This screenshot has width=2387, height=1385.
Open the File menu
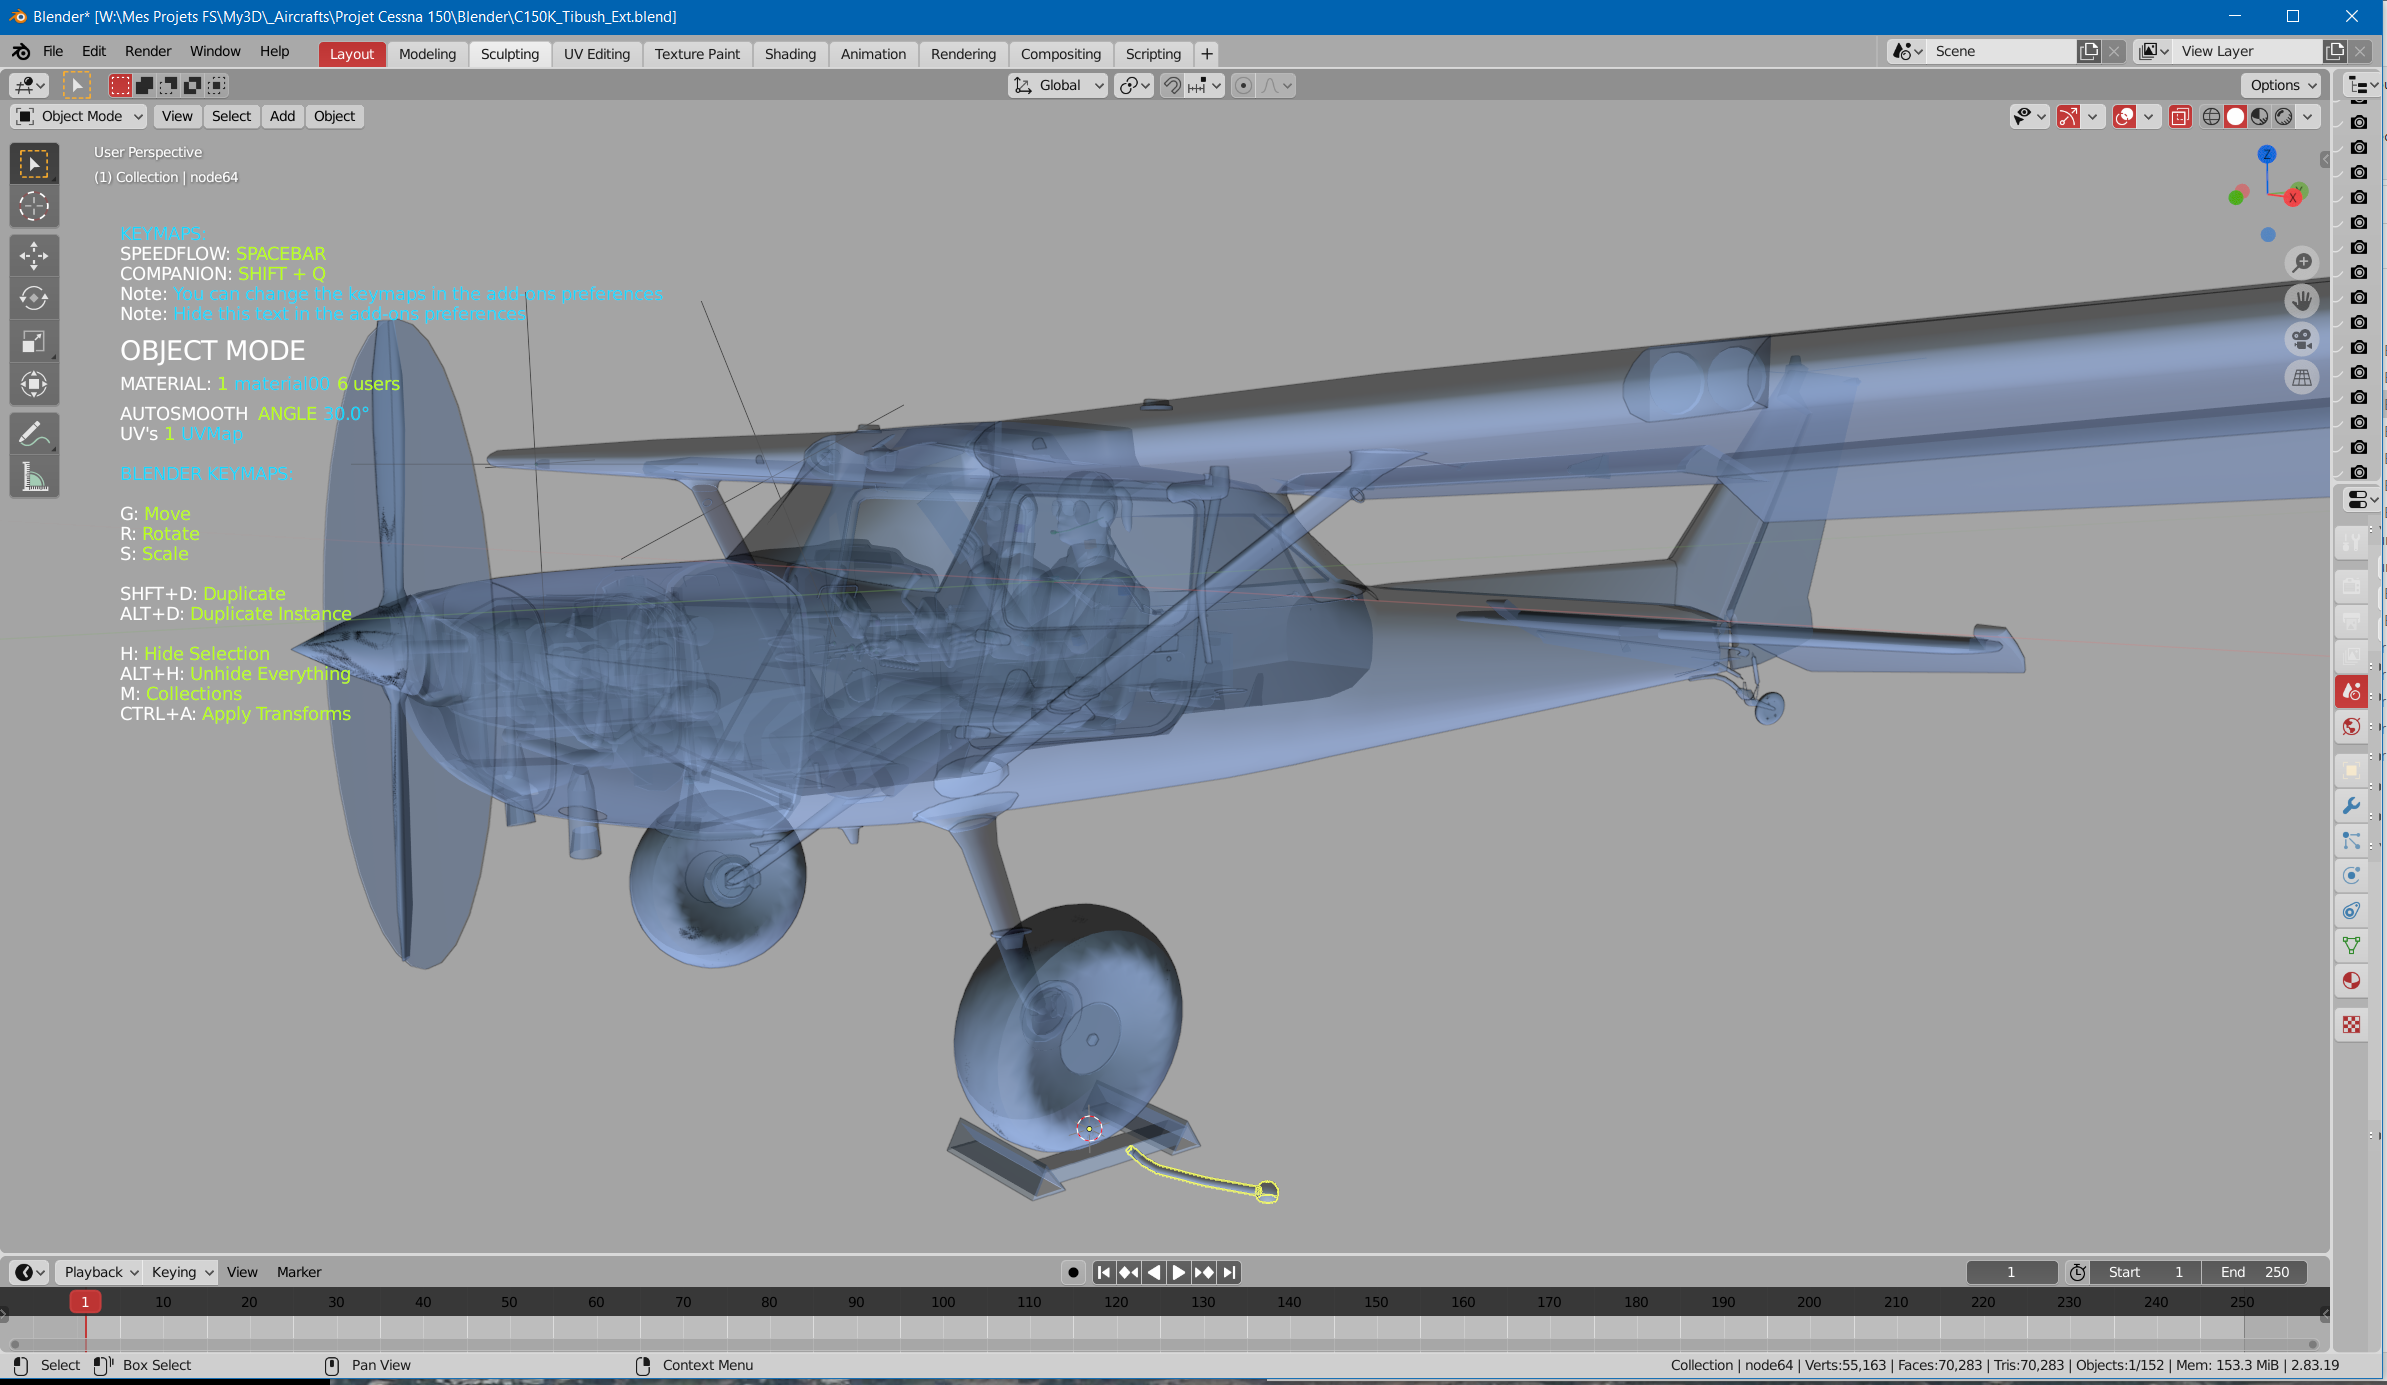coord(53,52)
